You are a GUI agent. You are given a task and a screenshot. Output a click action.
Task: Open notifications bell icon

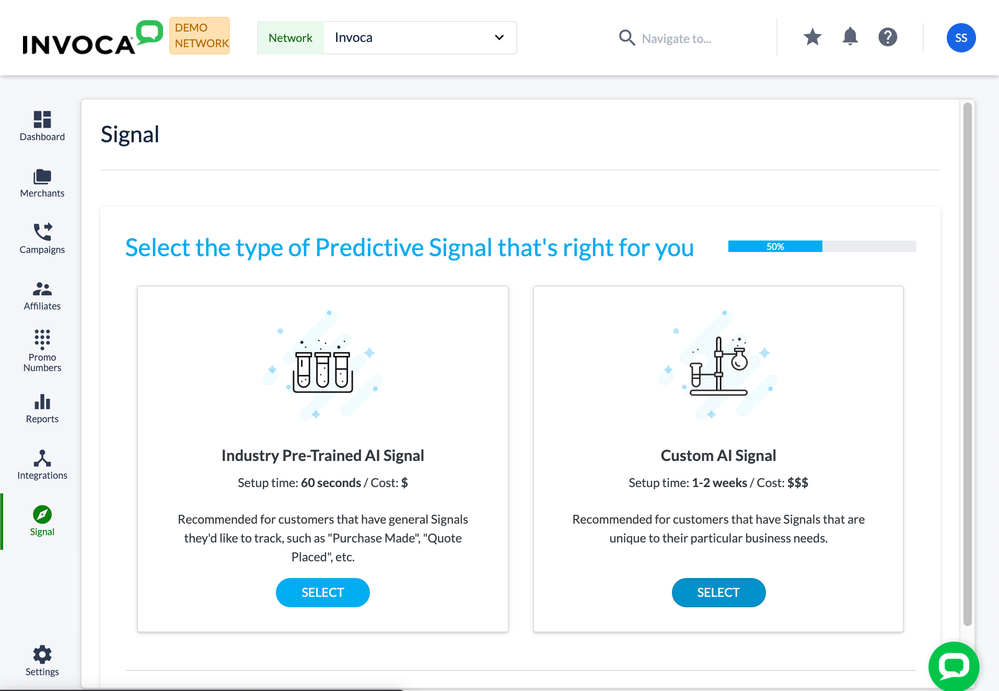850,37
